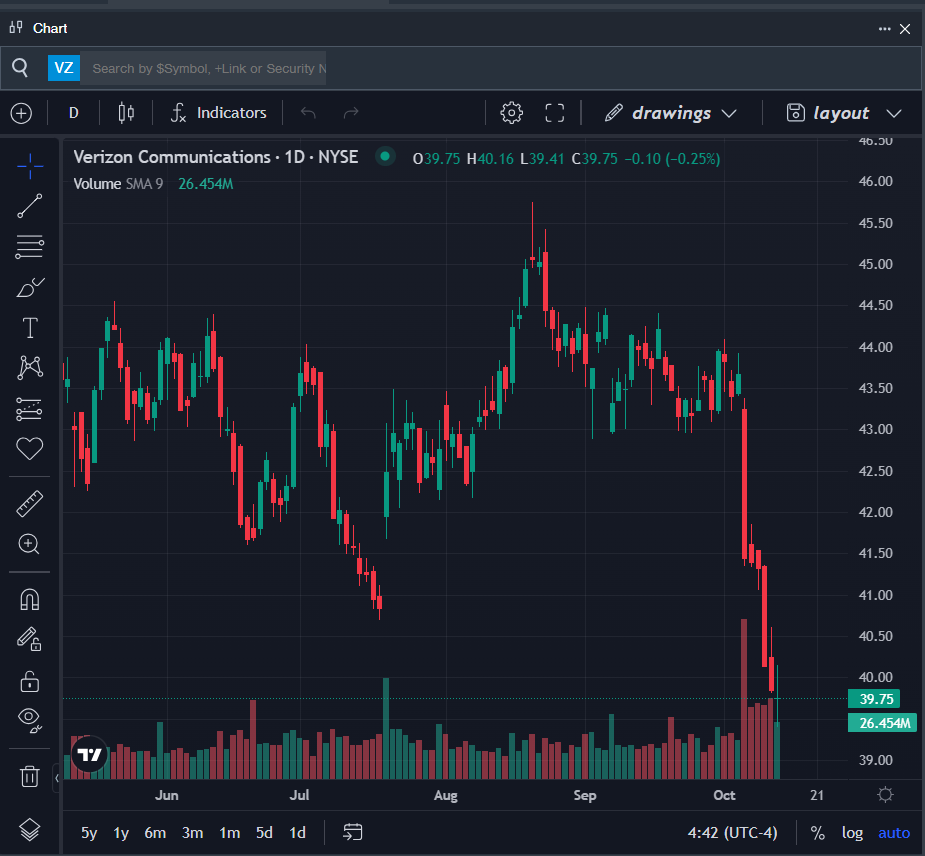Select the 6m time range
This screenshot has width=925, height=856.
(155, 832)
